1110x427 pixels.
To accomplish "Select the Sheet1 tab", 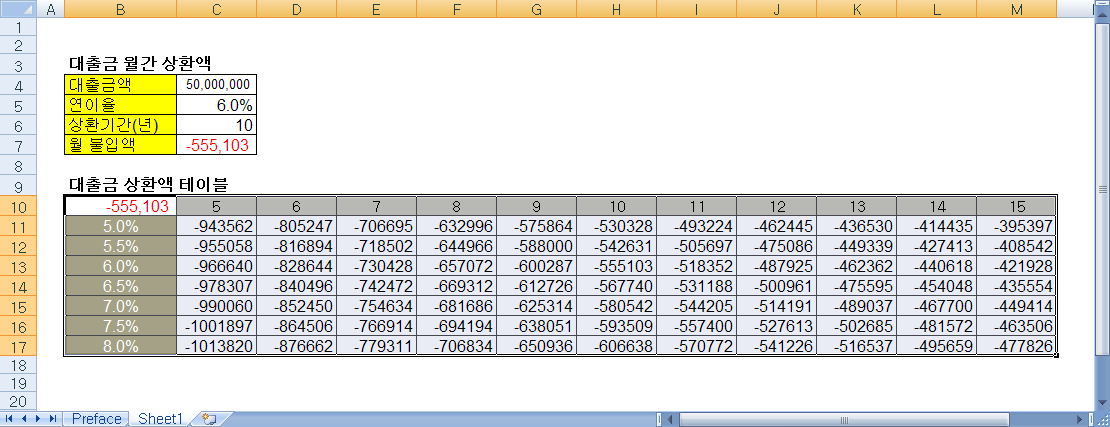I will (160, 419).
